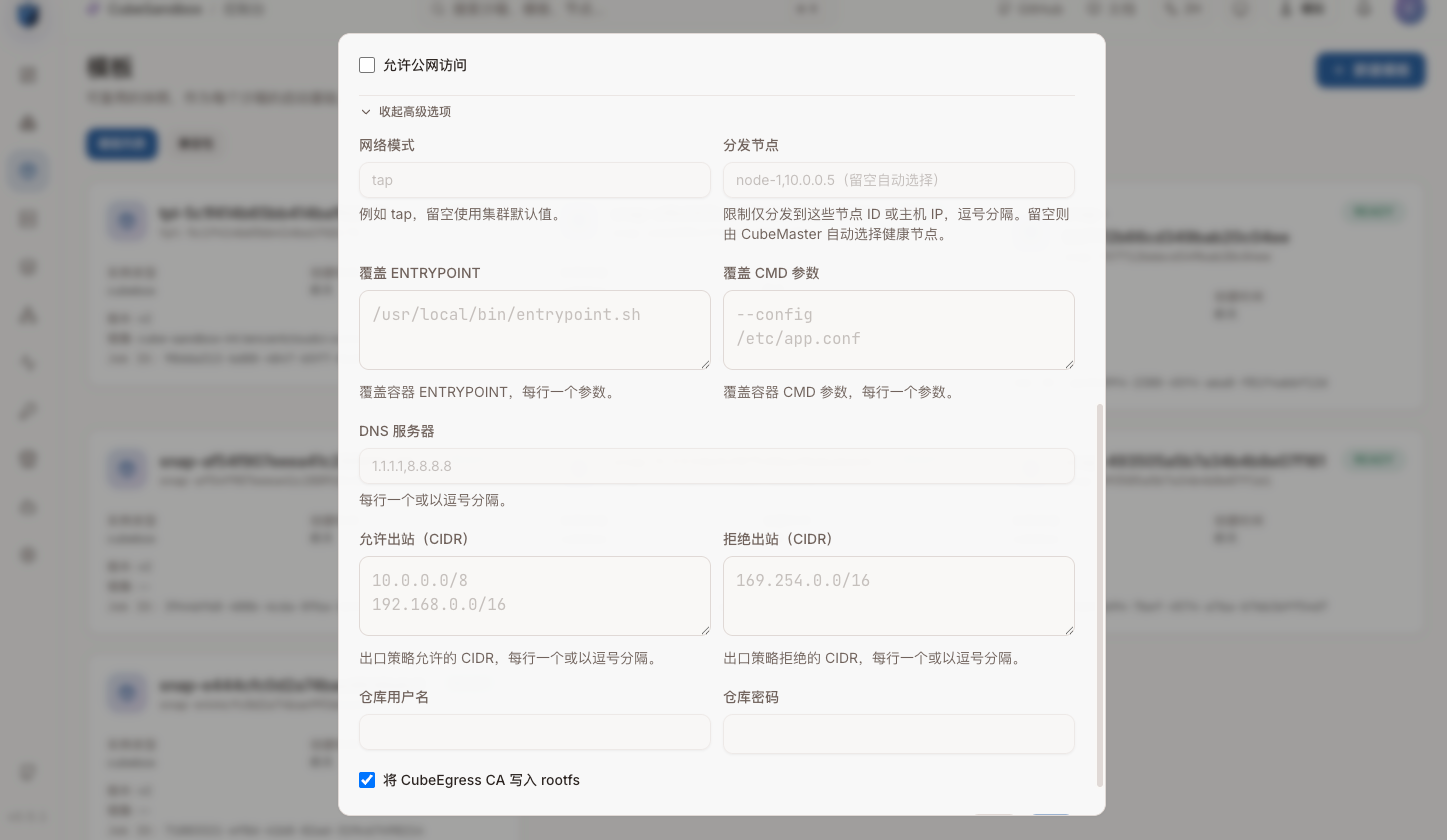Click the '分发节点' field label
The width and height of the screenshot is (1447, 840).
(x=751, y=145)
